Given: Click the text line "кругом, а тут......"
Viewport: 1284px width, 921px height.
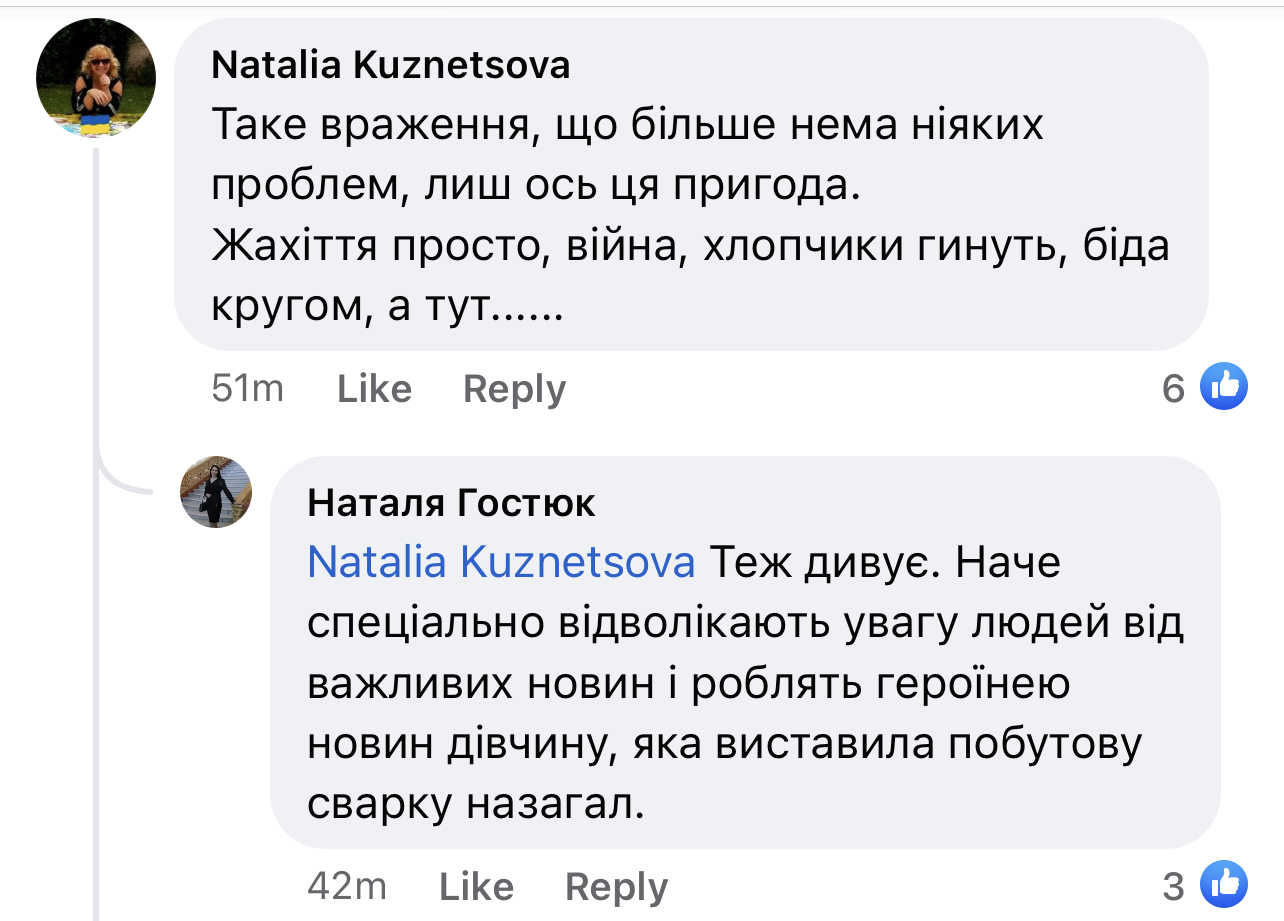Looking at the screenshot, I should (388, 306).
